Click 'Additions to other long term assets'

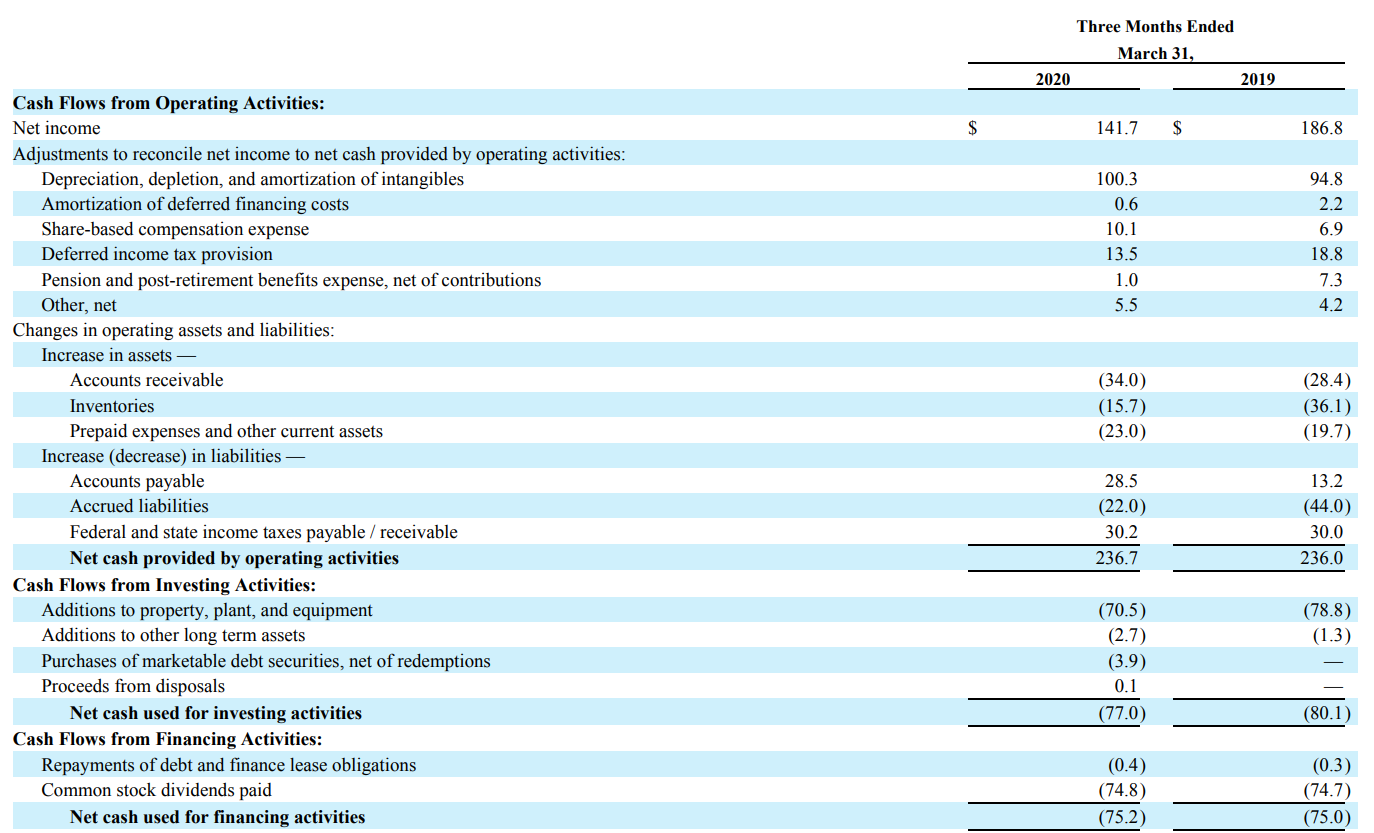point(173,635)
